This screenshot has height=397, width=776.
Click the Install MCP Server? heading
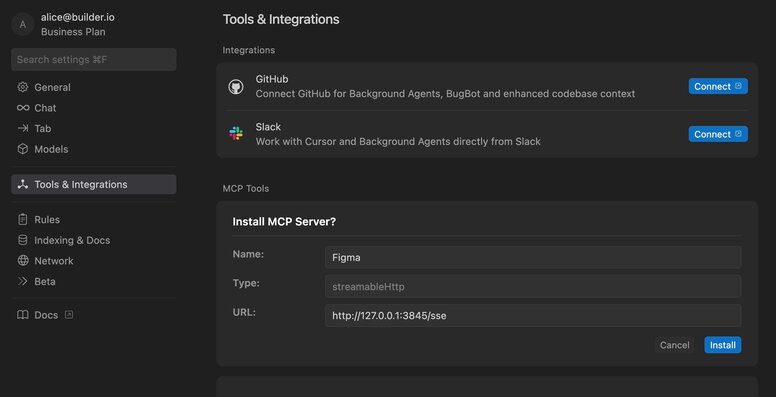[284, 222]
